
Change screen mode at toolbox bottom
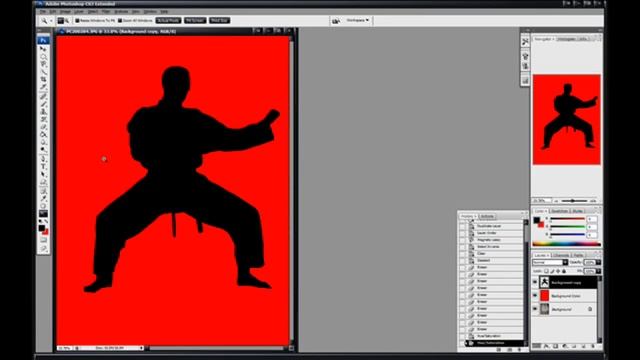pos(43,248)
